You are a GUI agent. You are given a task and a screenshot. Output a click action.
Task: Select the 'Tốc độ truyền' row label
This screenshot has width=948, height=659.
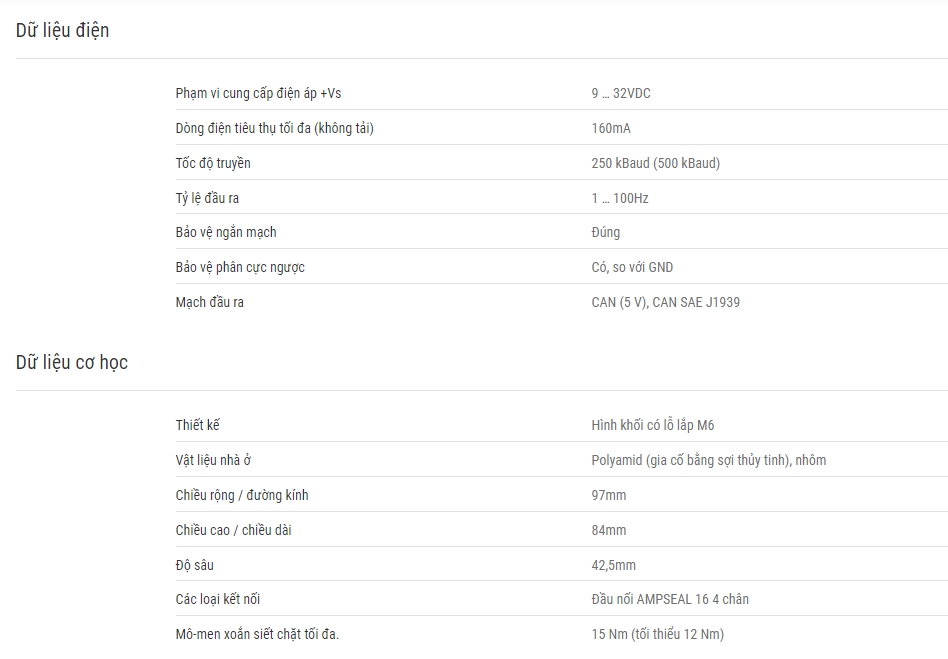(x=213, y=163)
